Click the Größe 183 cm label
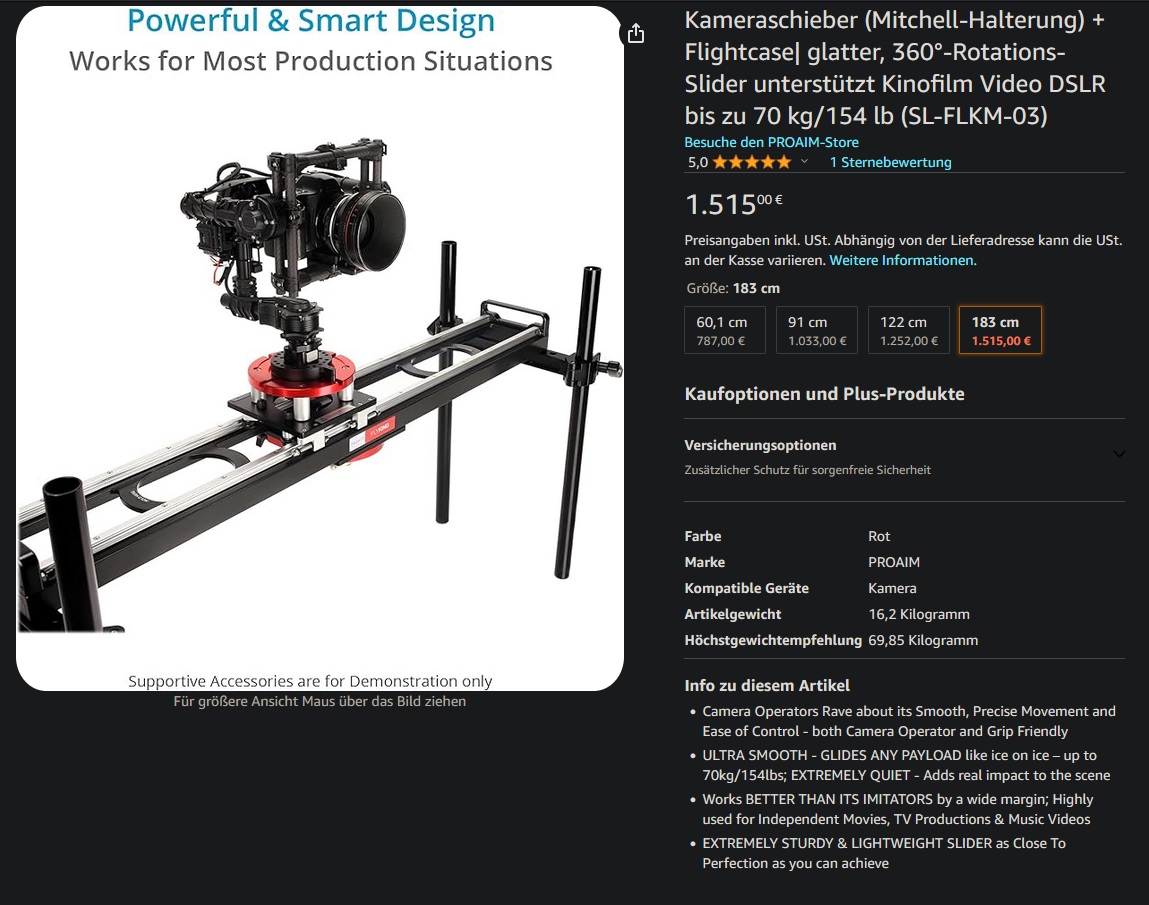The image size is (1149, 905). 733,288
